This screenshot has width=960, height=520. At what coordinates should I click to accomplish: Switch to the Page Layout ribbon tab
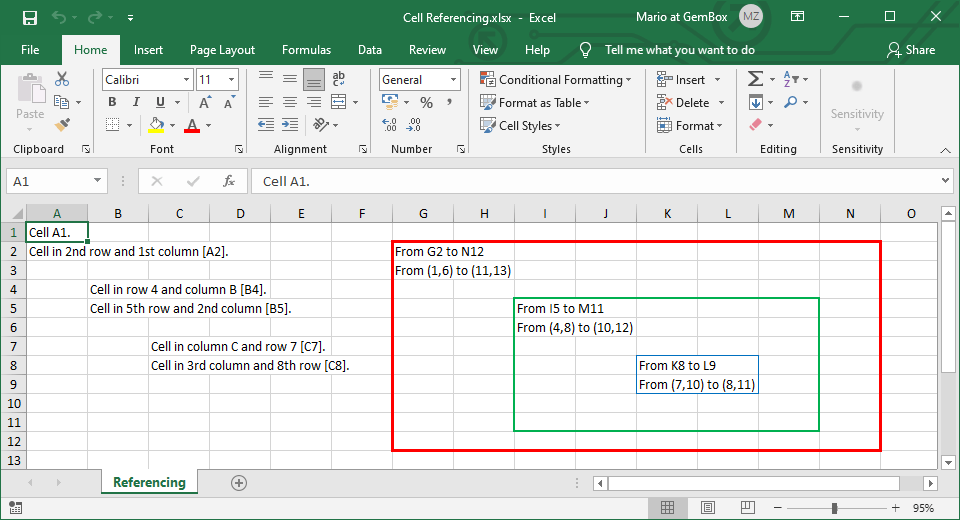[222, 50]
